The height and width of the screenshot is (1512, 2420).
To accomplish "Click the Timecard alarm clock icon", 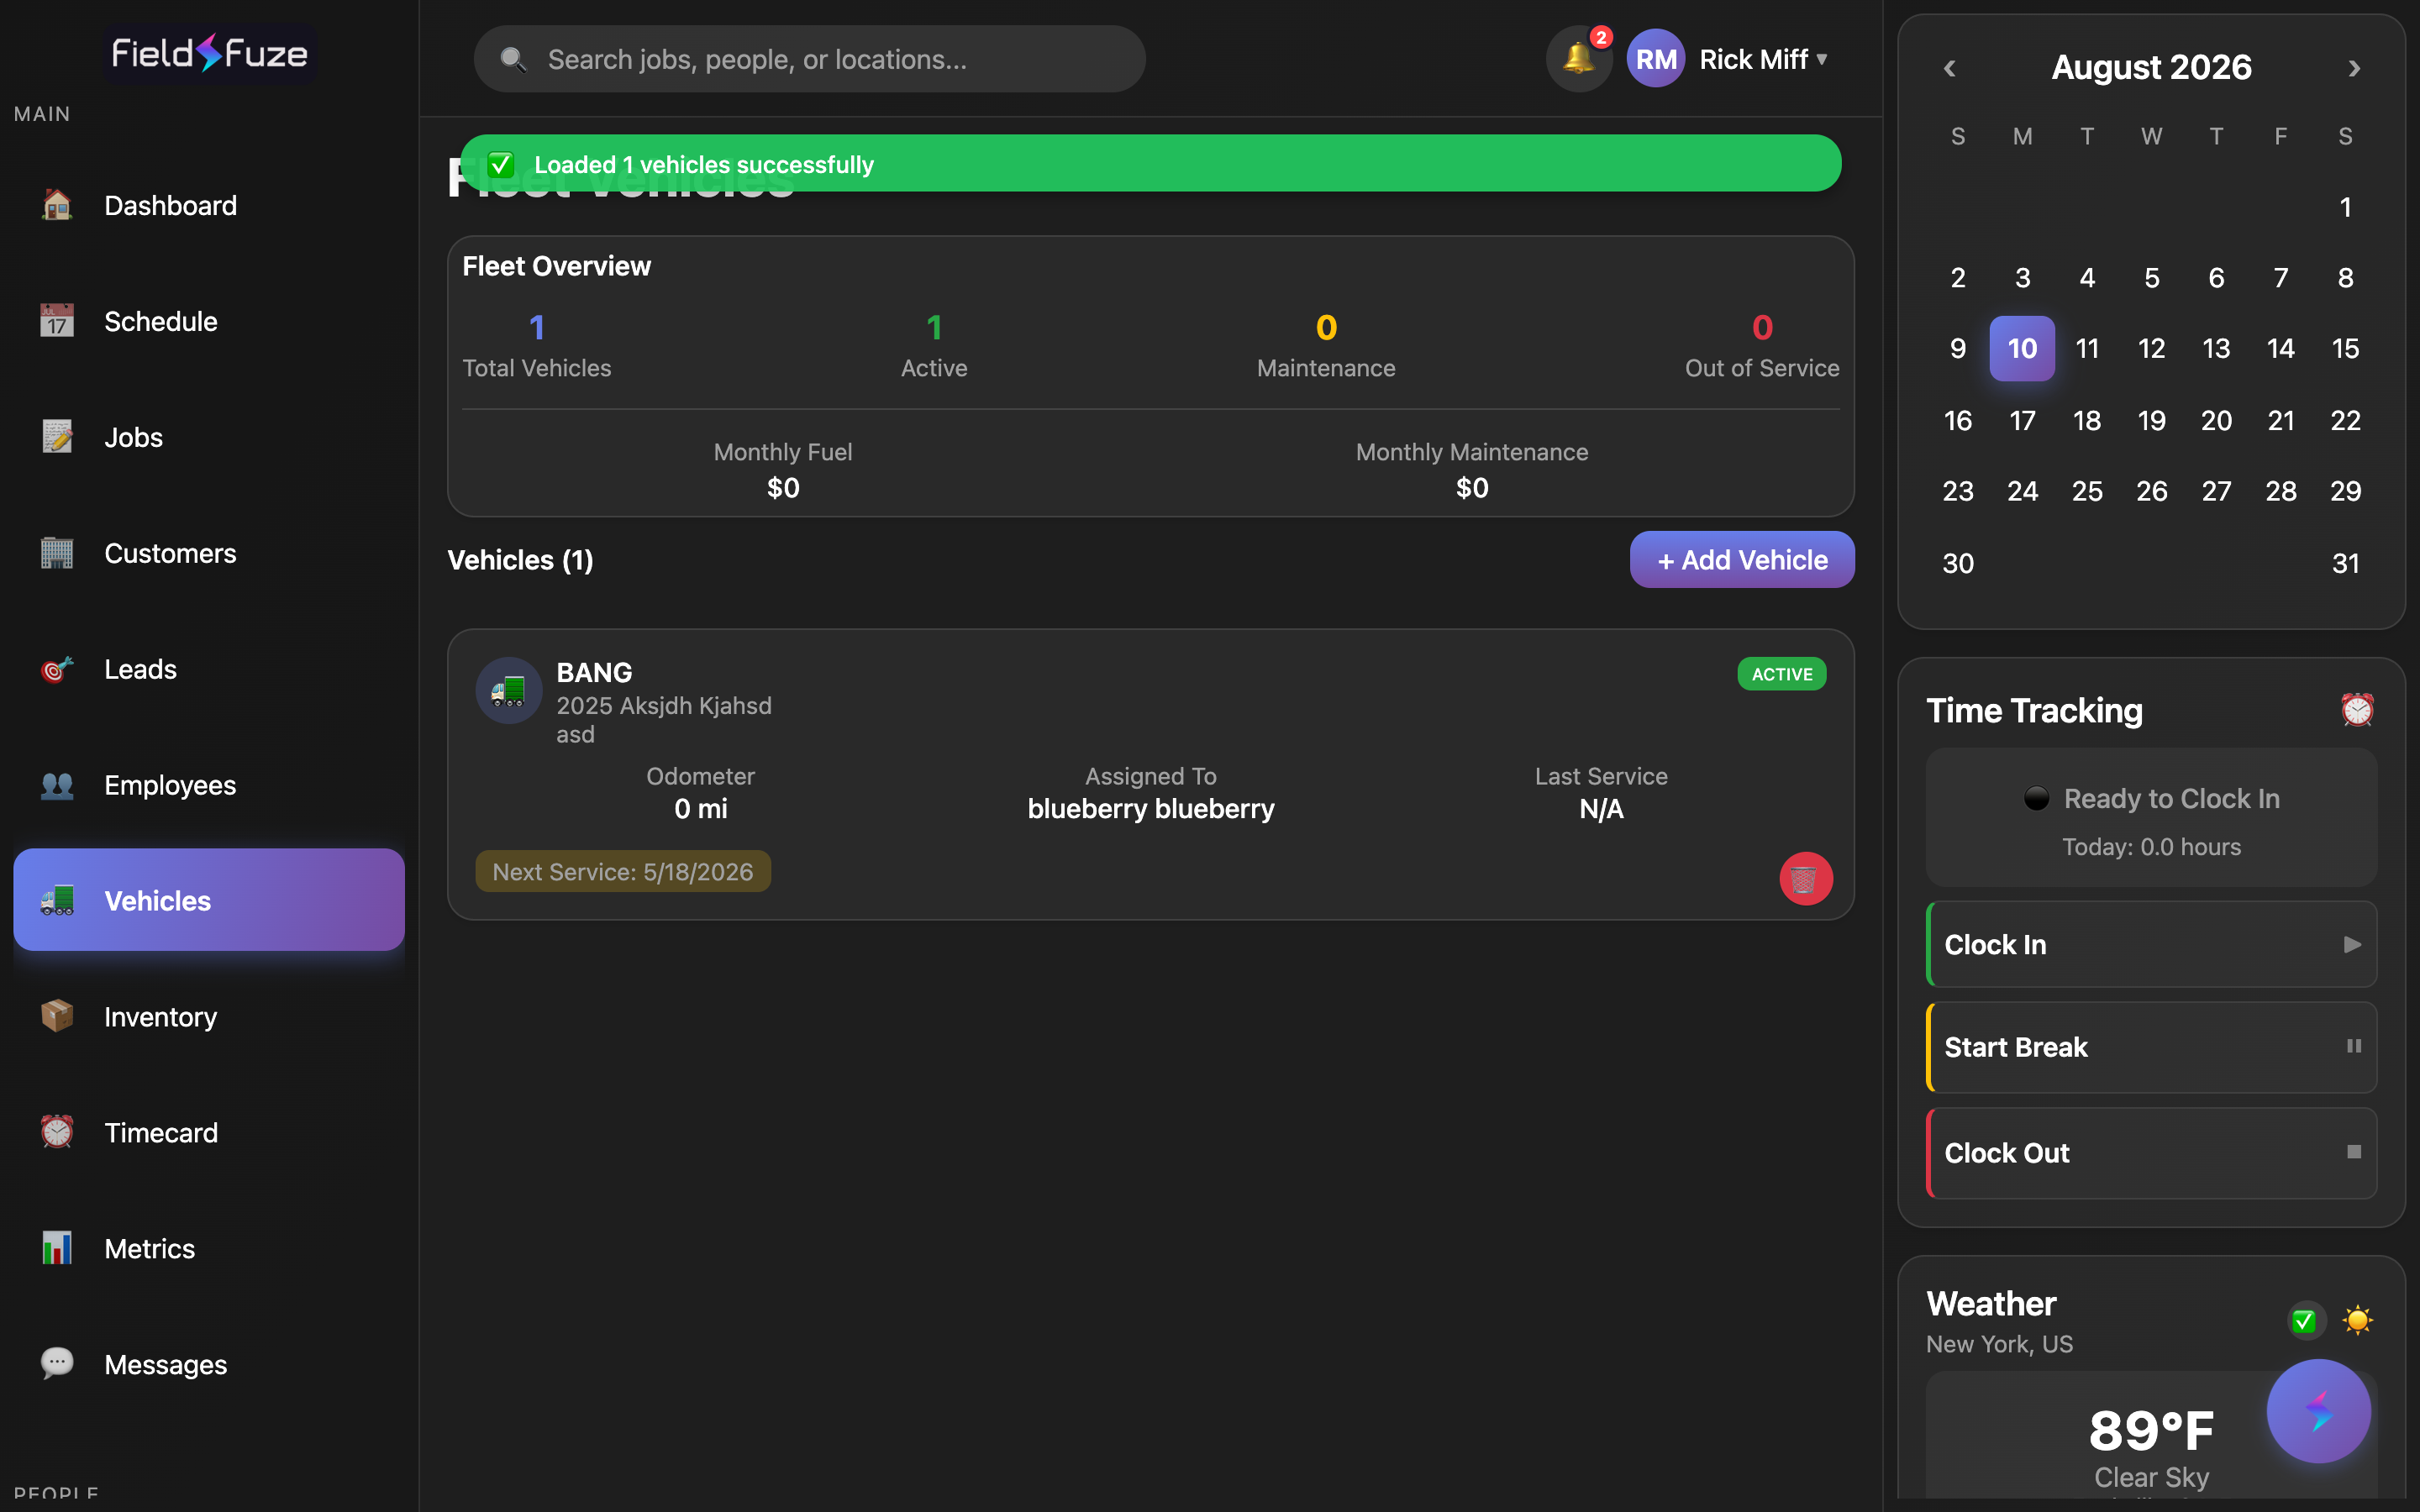I will coord(57,1133).
